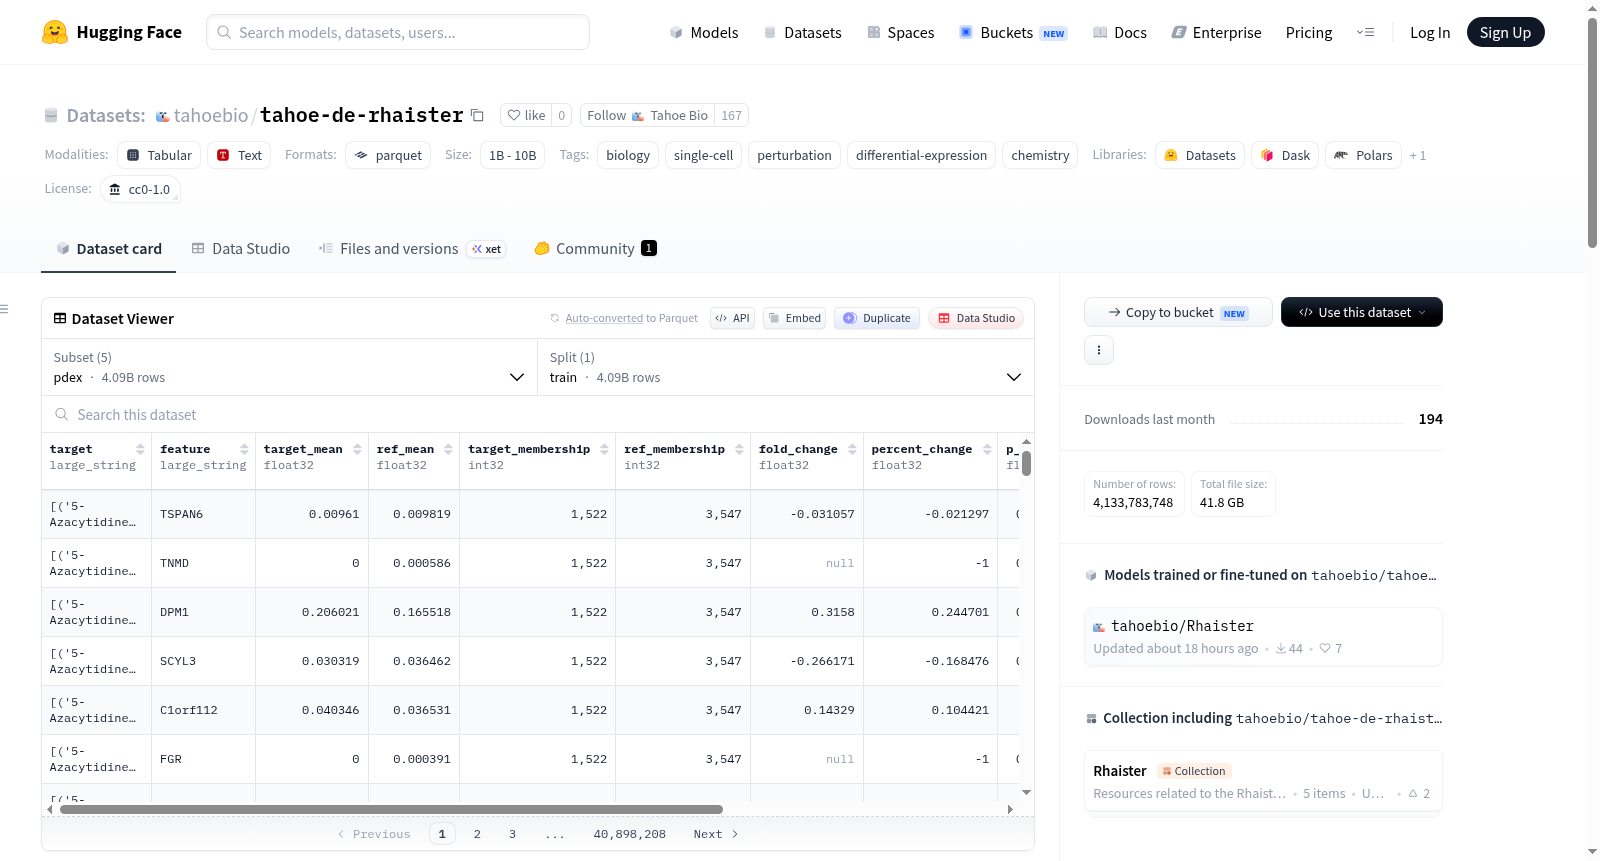Open the Files and versions tab
Image resolution: width=1600 pixels, height=861 pixels.
tap(412, 249)
